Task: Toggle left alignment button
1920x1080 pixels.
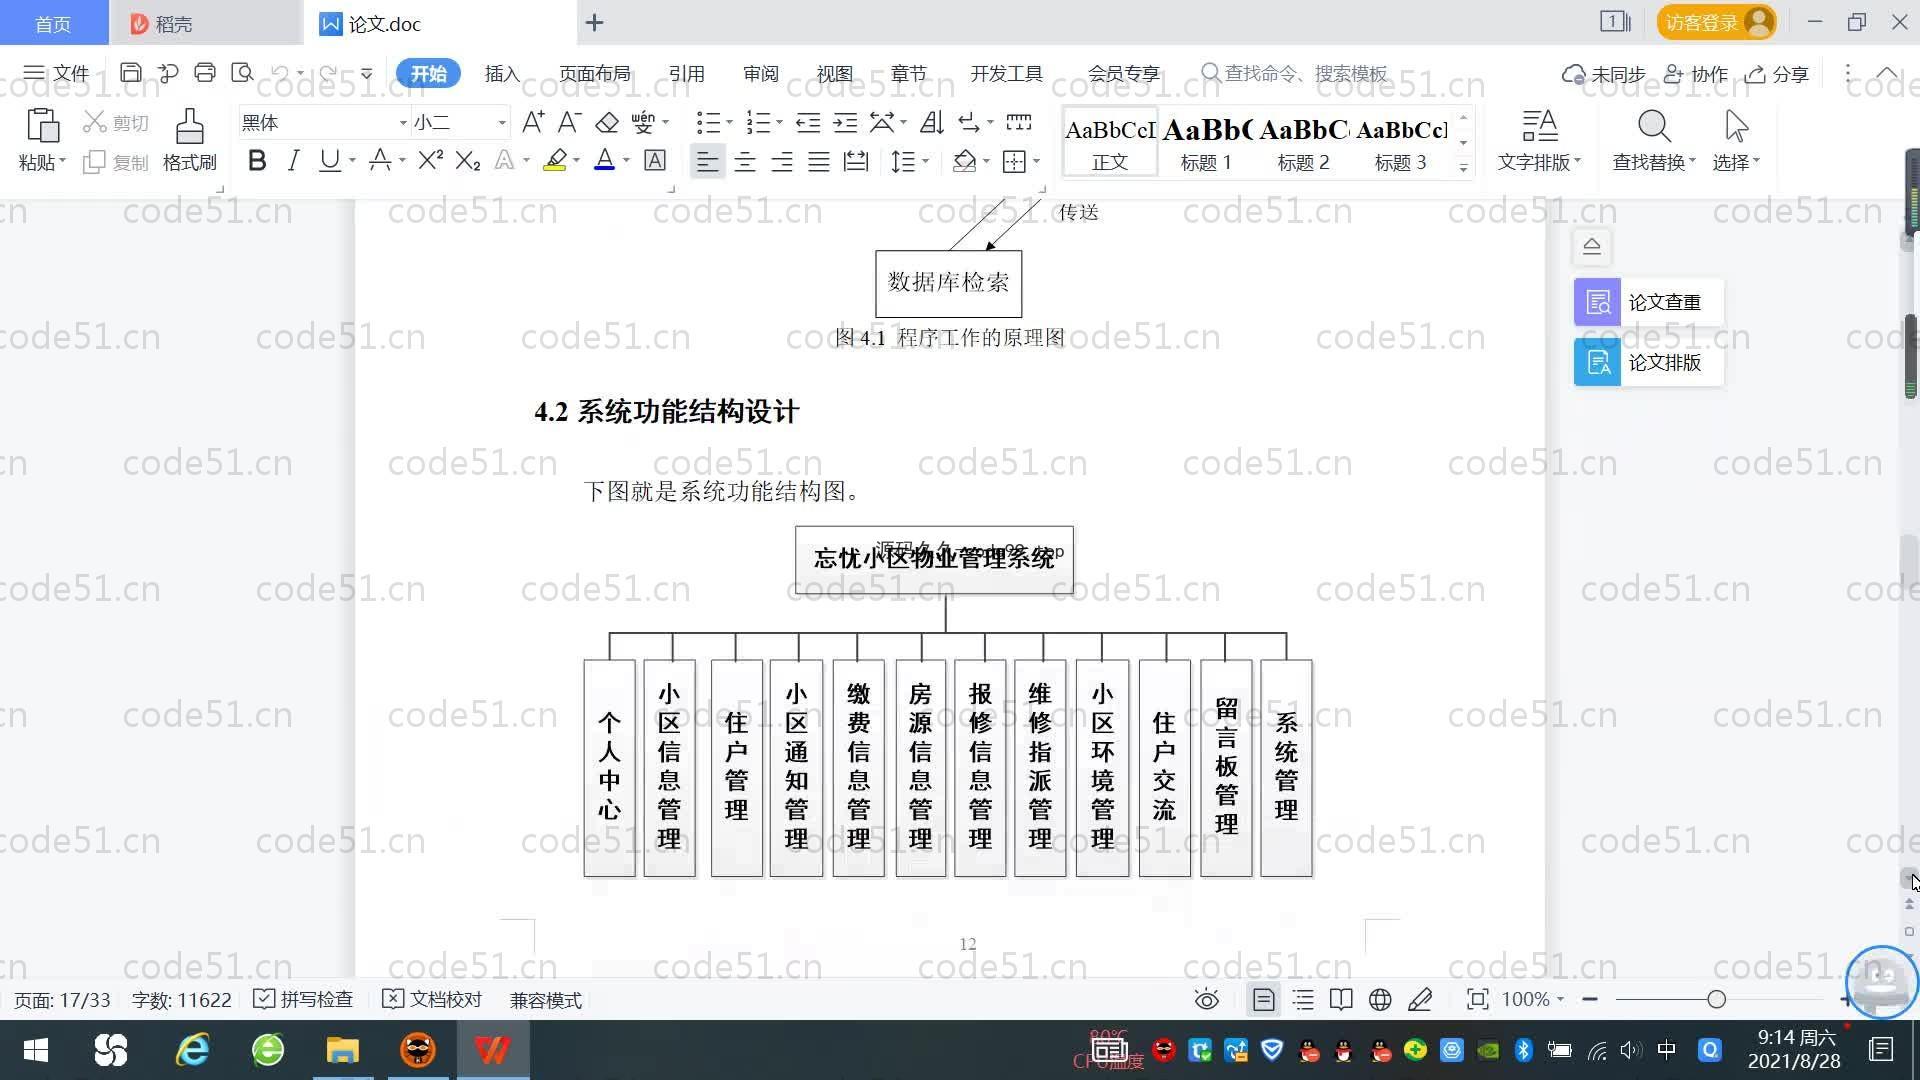Action: coord(707,161)
